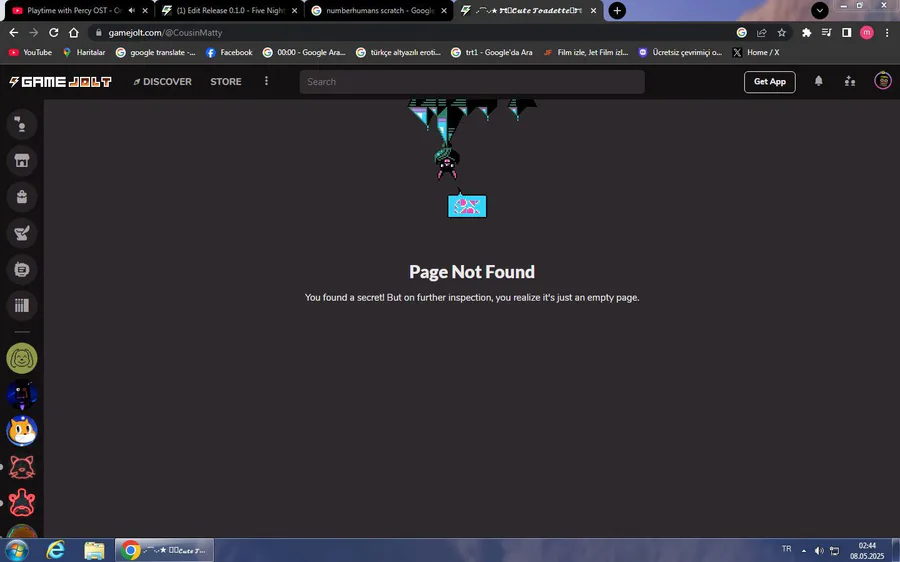
Task: Click the Get App button
Action: [x=770, y=82]
